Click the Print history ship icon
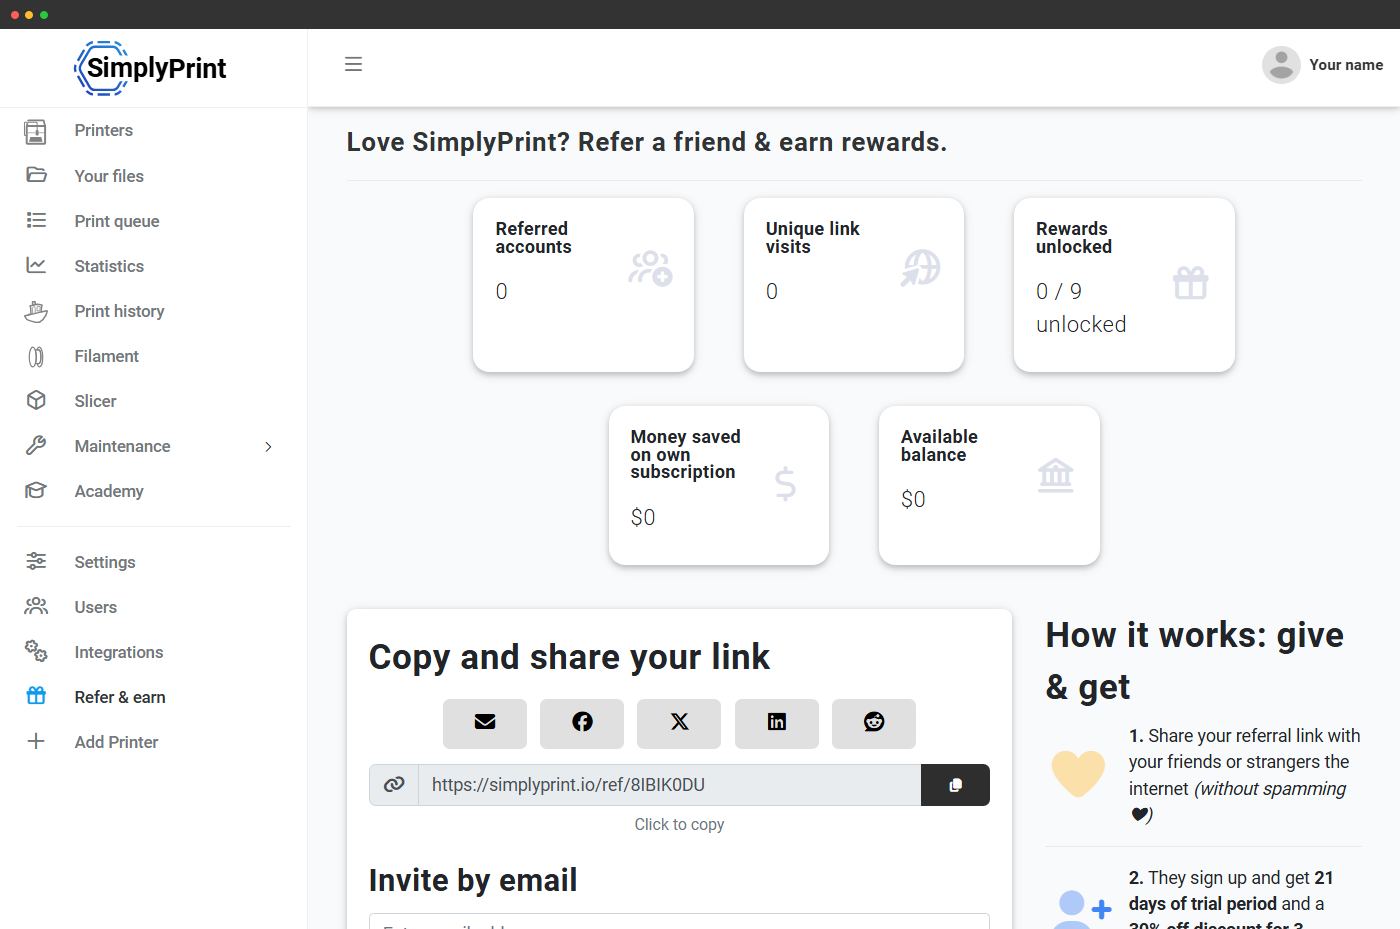This screenshot has width=1400, height=929. click(36, 311)
